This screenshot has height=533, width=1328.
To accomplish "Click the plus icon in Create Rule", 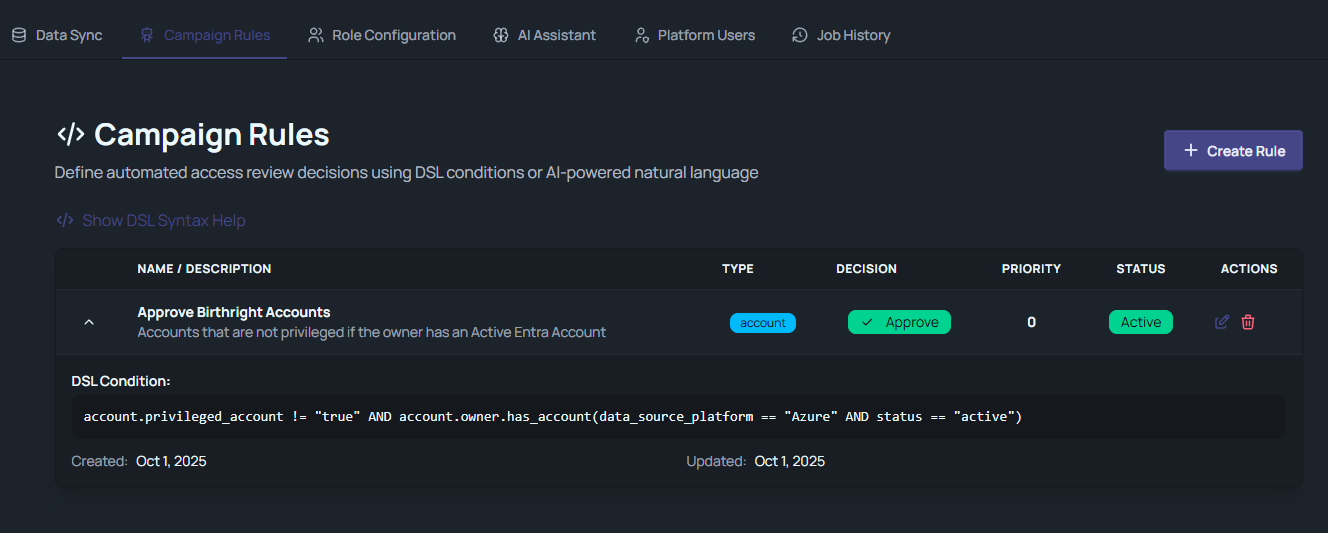I will (x=1190, y=151).
